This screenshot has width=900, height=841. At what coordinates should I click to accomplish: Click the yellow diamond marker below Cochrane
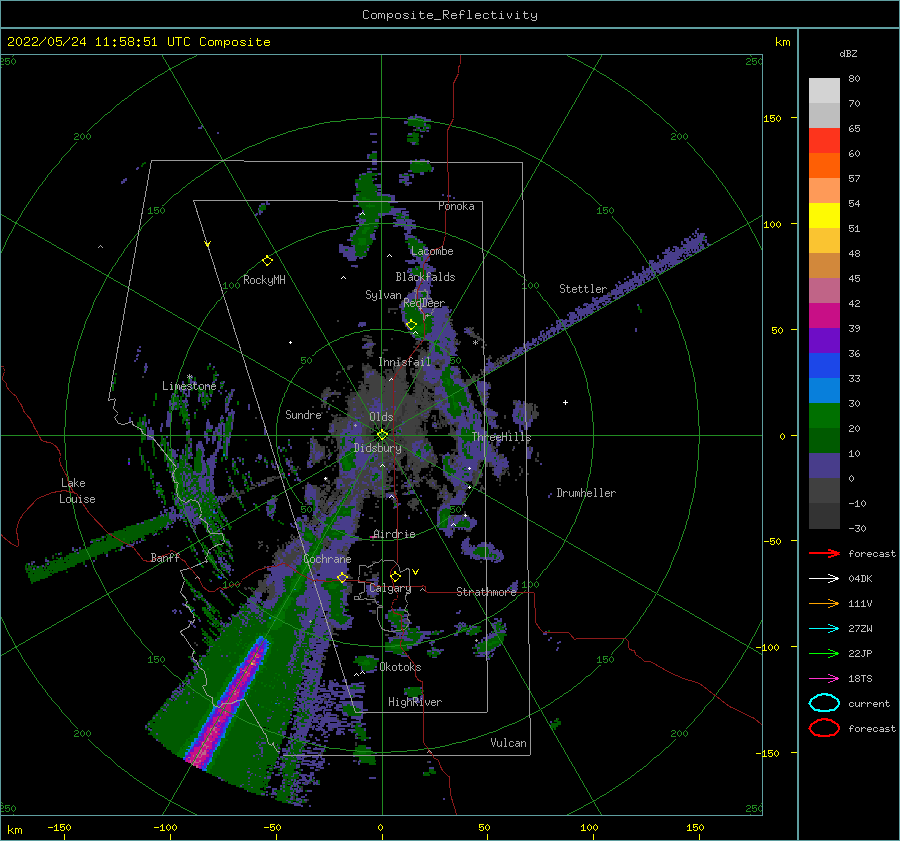342,577
